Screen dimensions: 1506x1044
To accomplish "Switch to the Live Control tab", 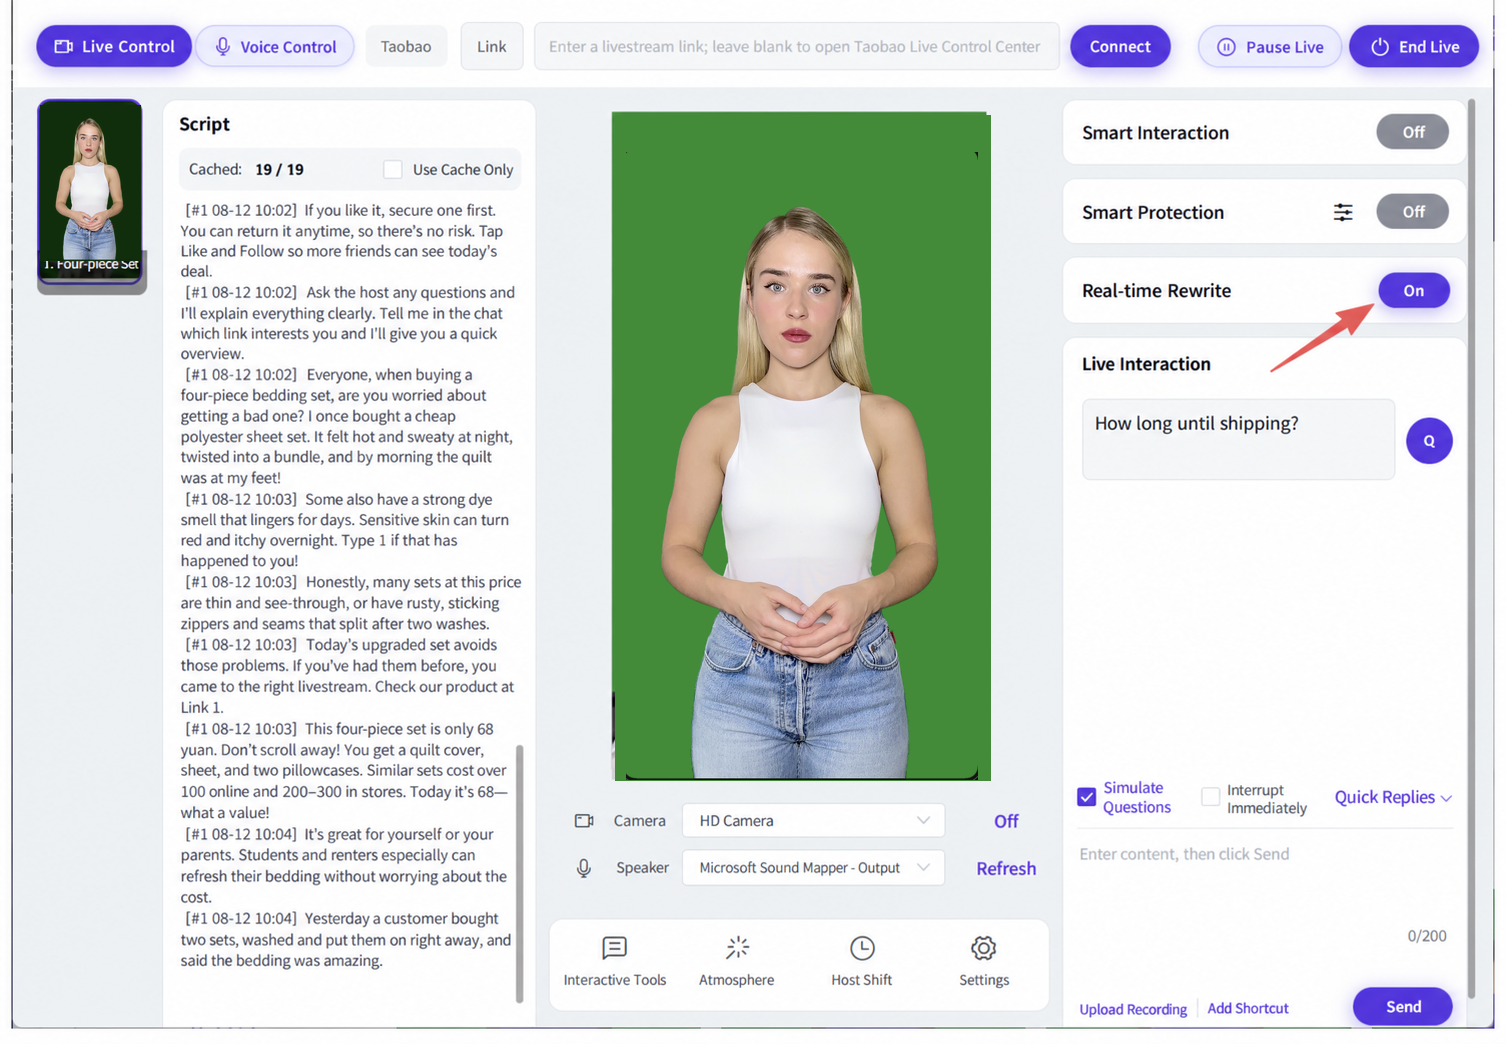I will (x=114, y=47).
